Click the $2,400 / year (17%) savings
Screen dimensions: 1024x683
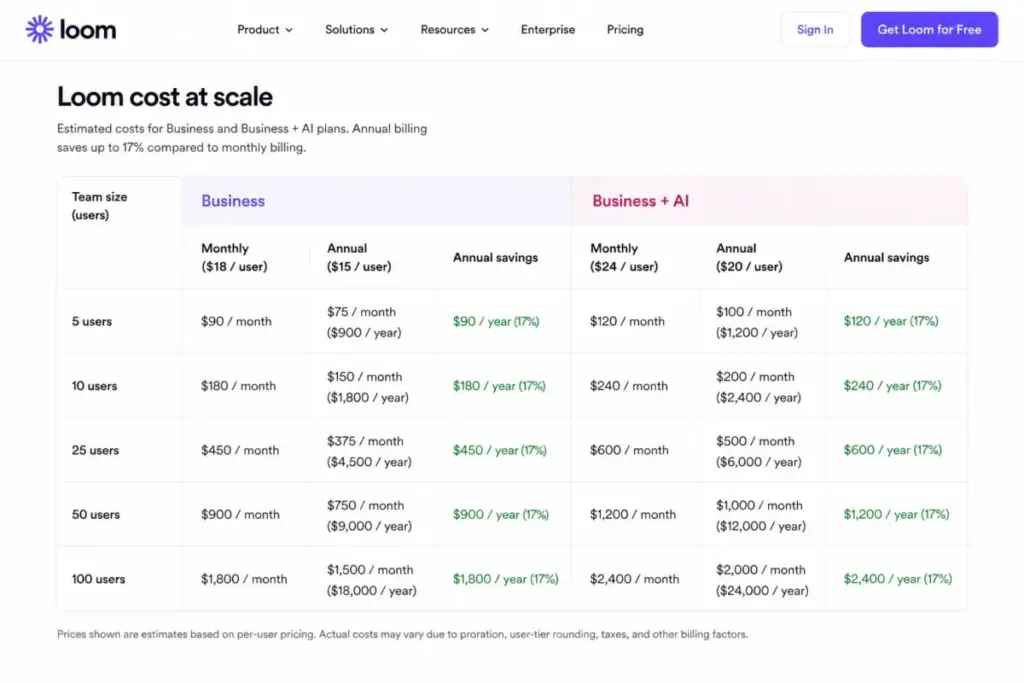tap(898, 579)
